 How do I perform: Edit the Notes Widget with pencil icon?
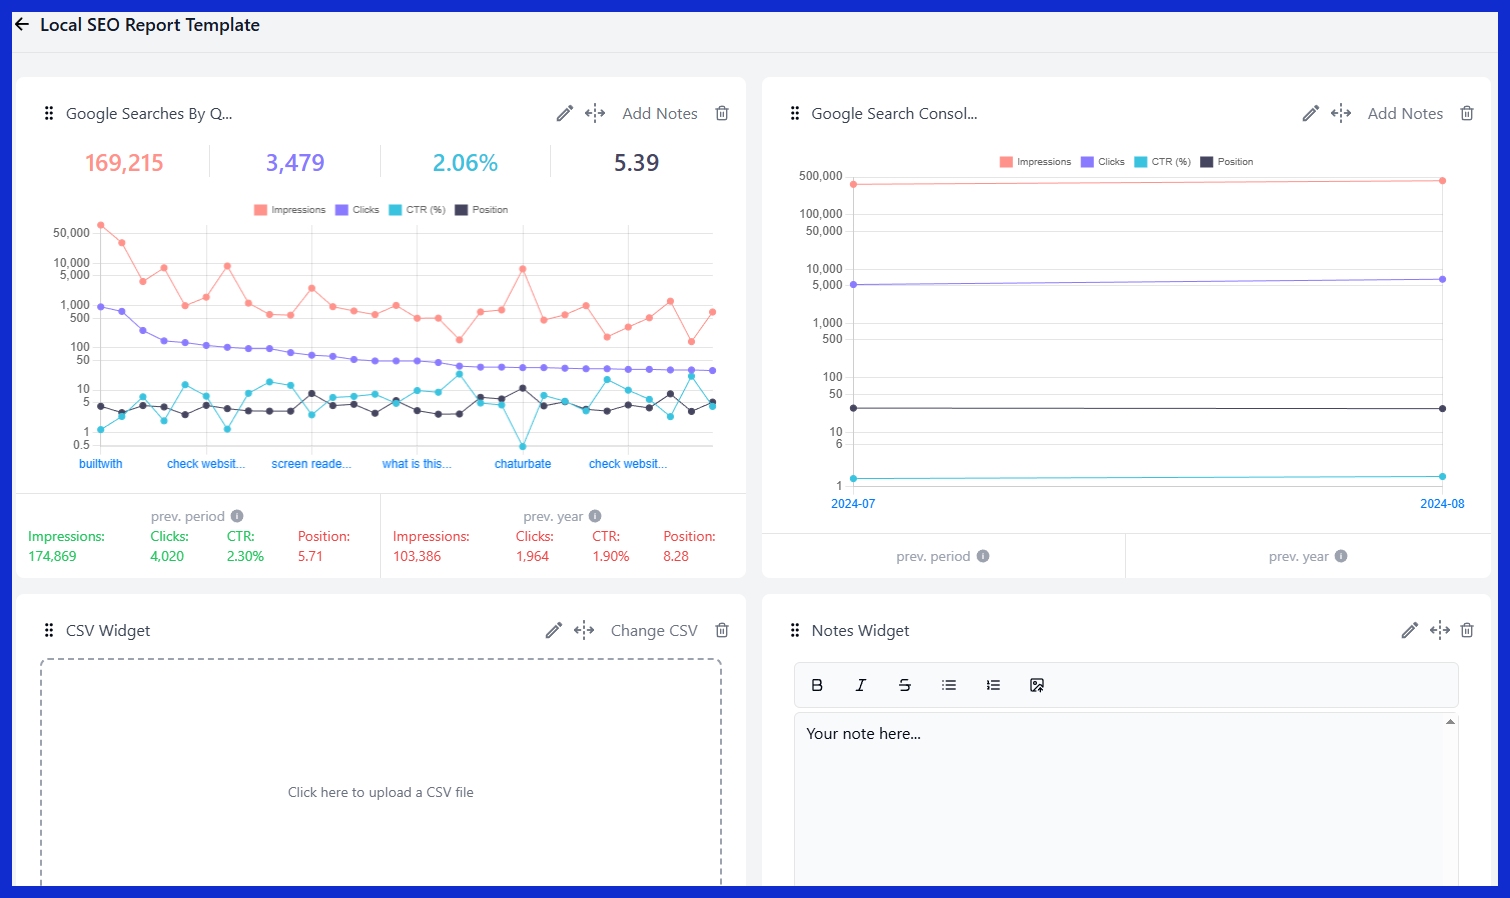pos(1409,631)
